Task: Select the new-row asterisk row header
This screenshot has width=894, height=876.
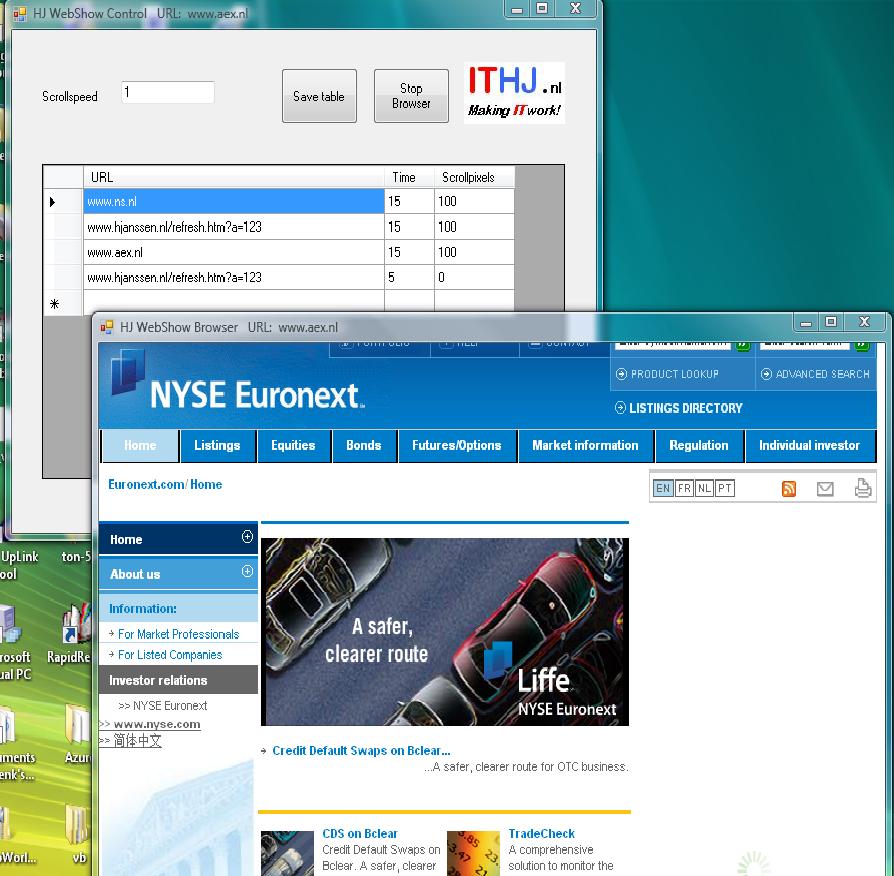Action: point(63,303)
